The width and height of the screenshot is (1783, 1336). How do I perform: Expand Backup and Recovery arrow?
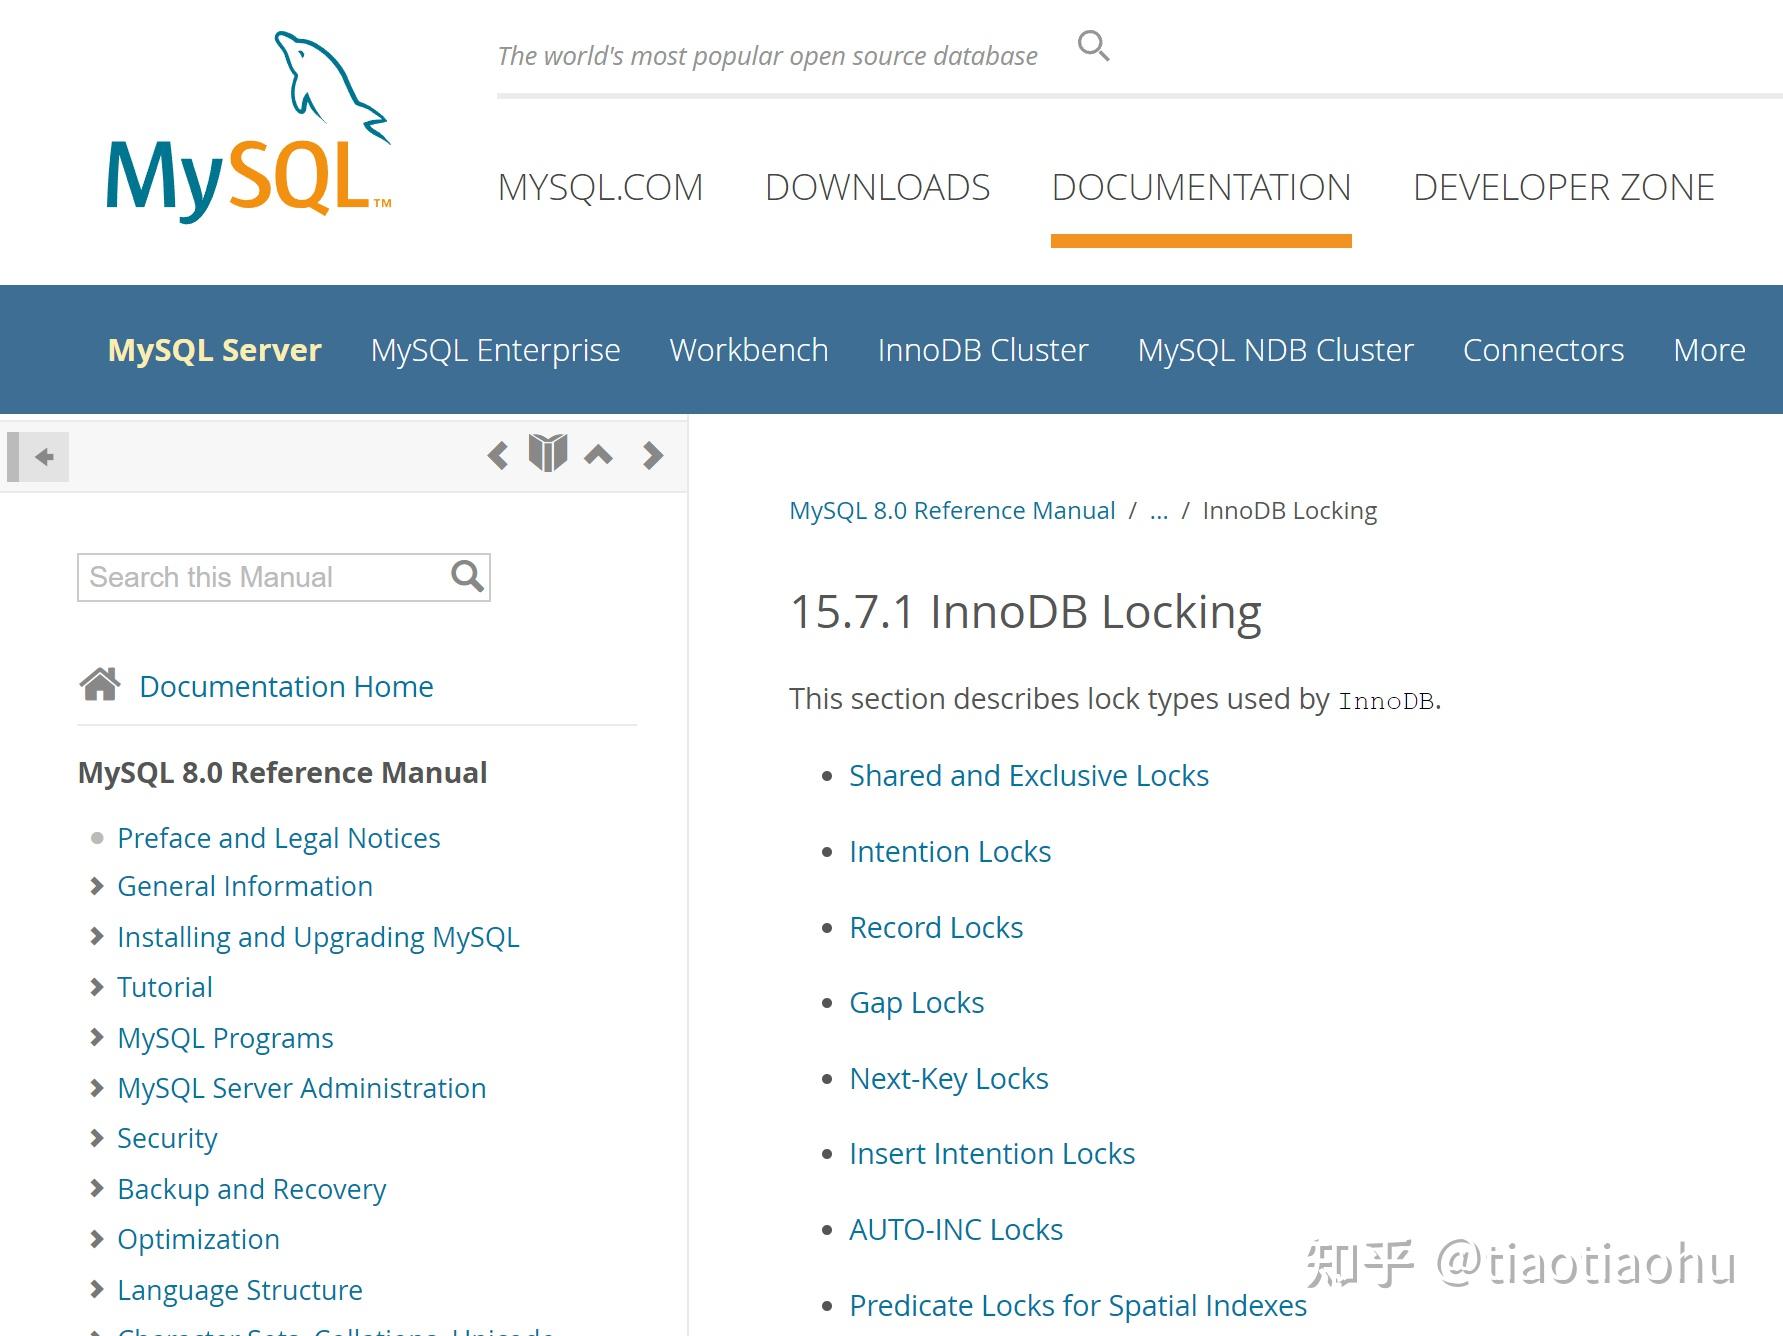(x=97, y=1188)
